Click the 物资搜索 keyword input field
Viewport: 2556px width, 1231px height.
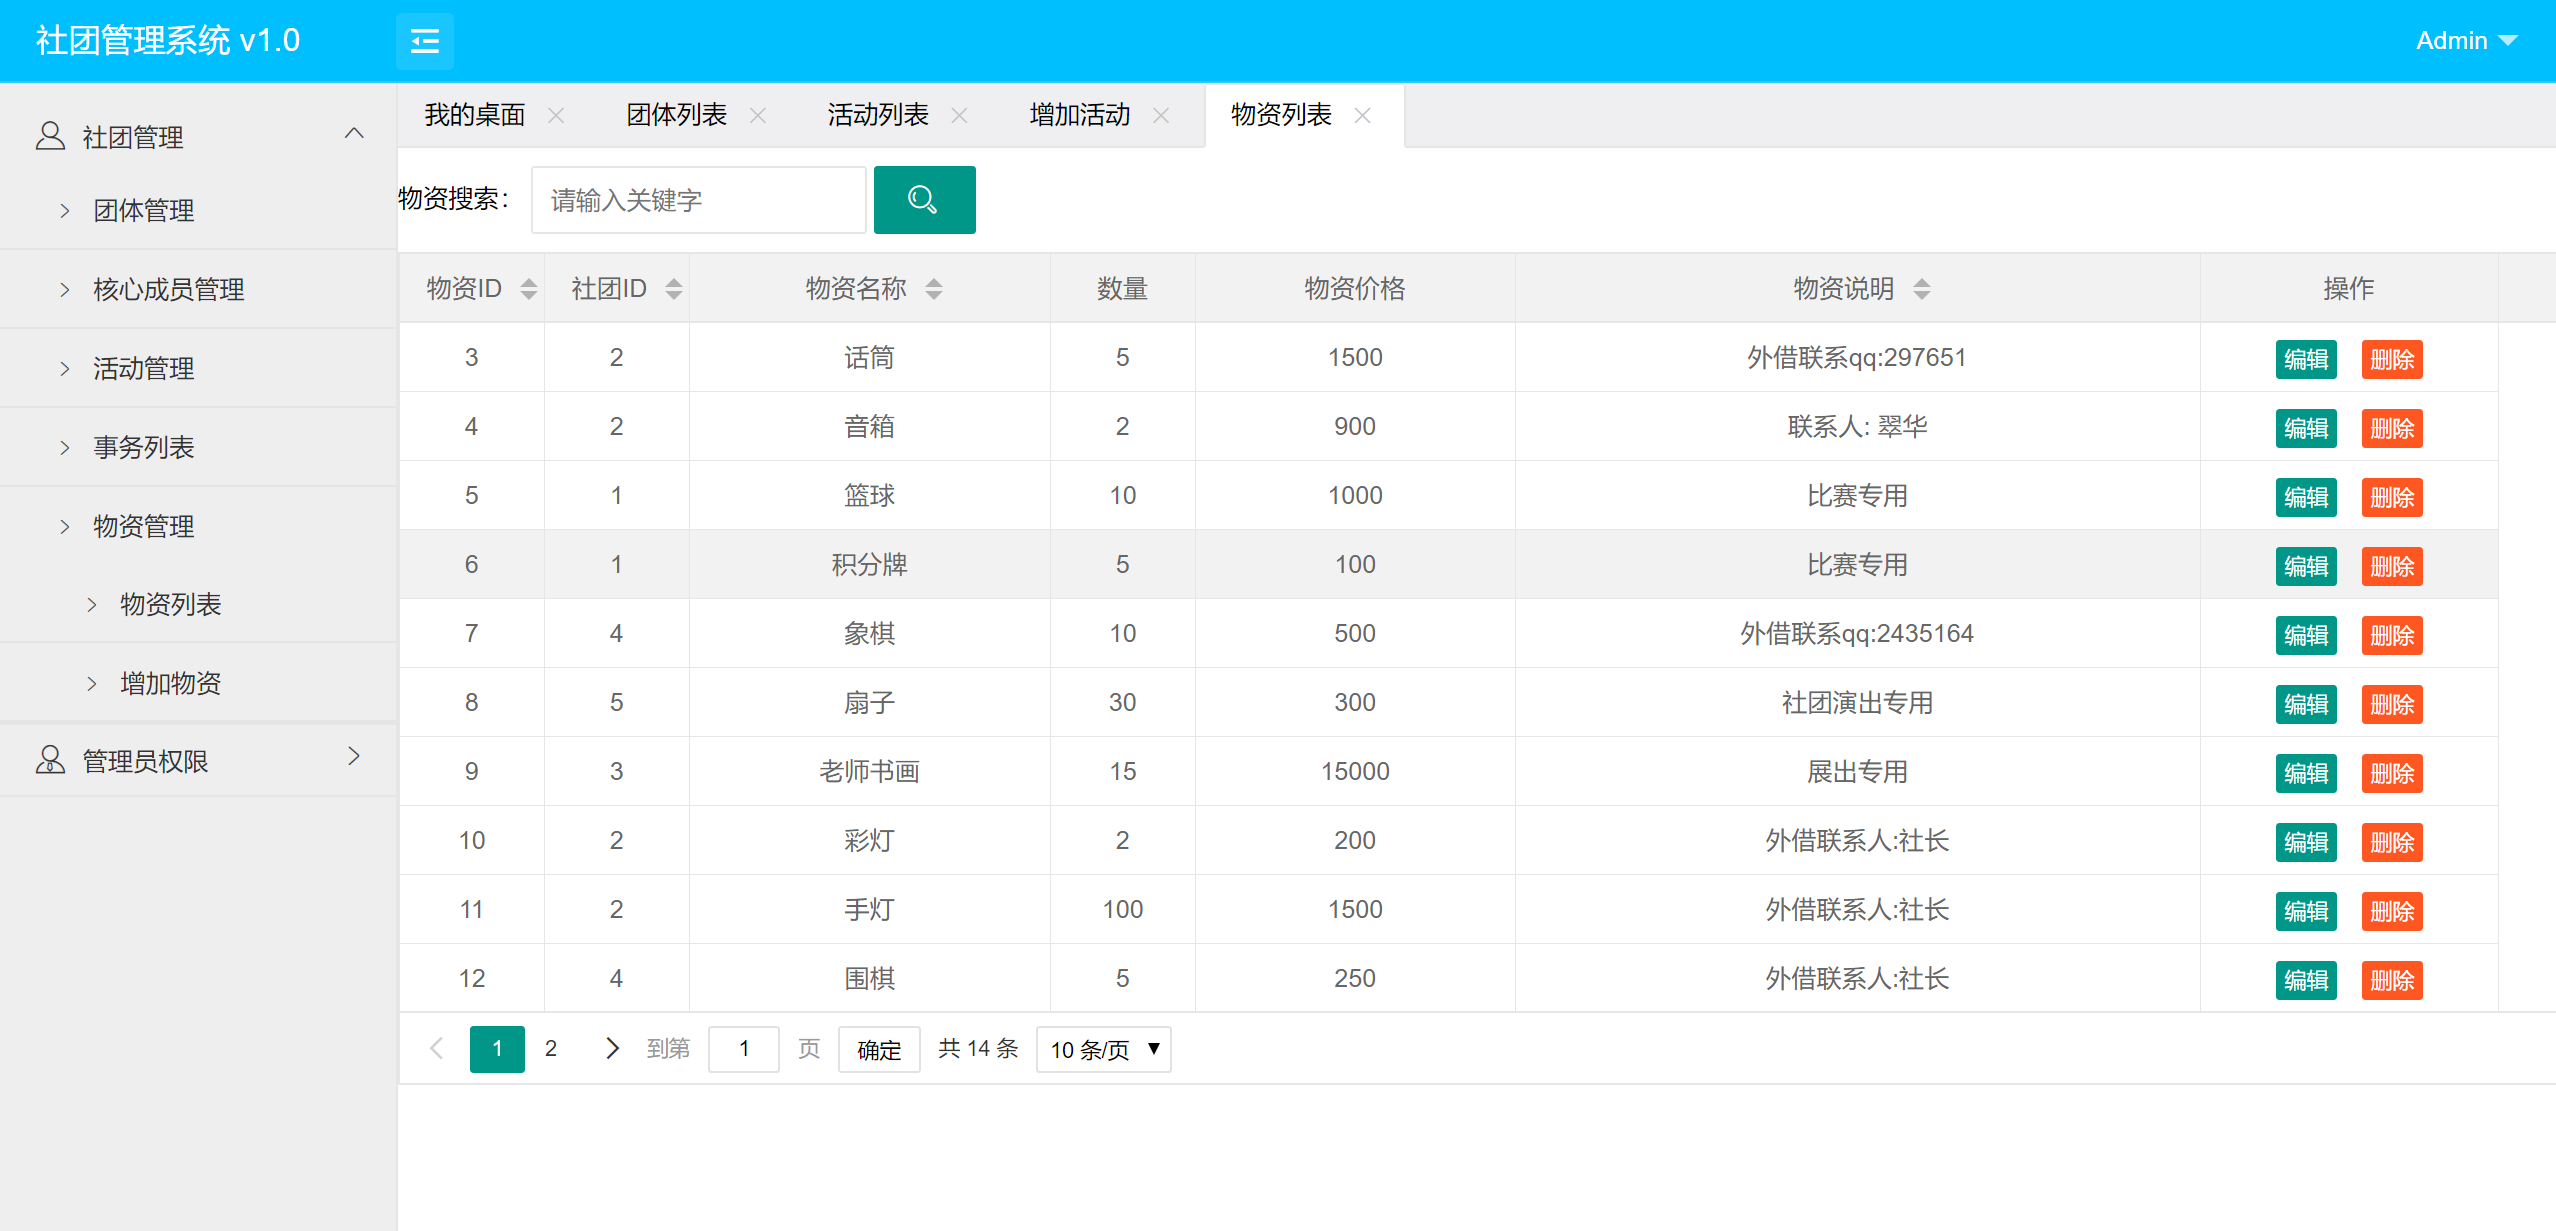click(698, 200)
